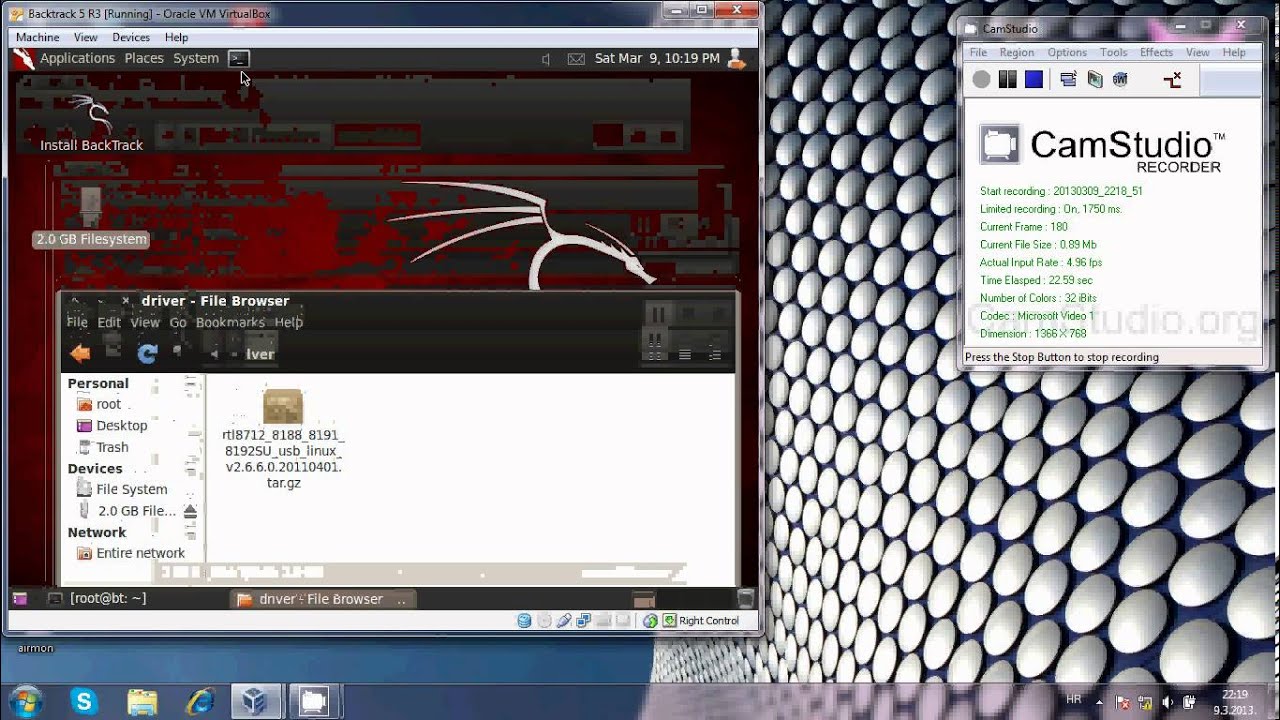Open VirtualBox Devices menu
This screenshot has width=1280, height=720.
(x=131, y=37)
